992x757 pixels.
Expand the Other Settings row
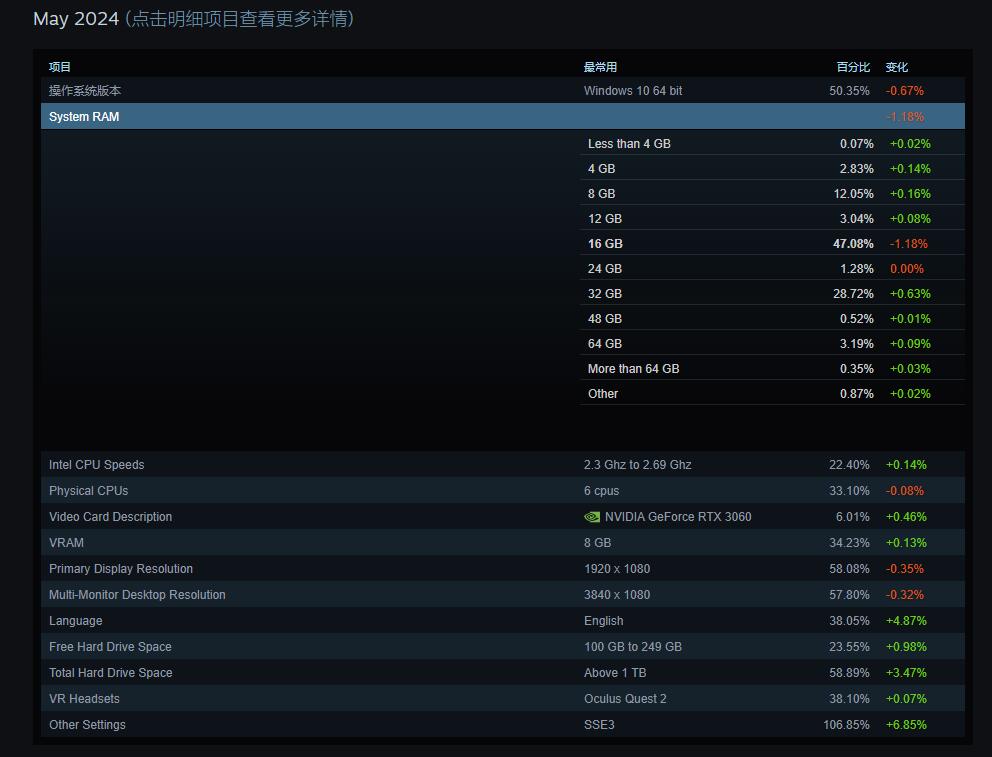[87, 725]
